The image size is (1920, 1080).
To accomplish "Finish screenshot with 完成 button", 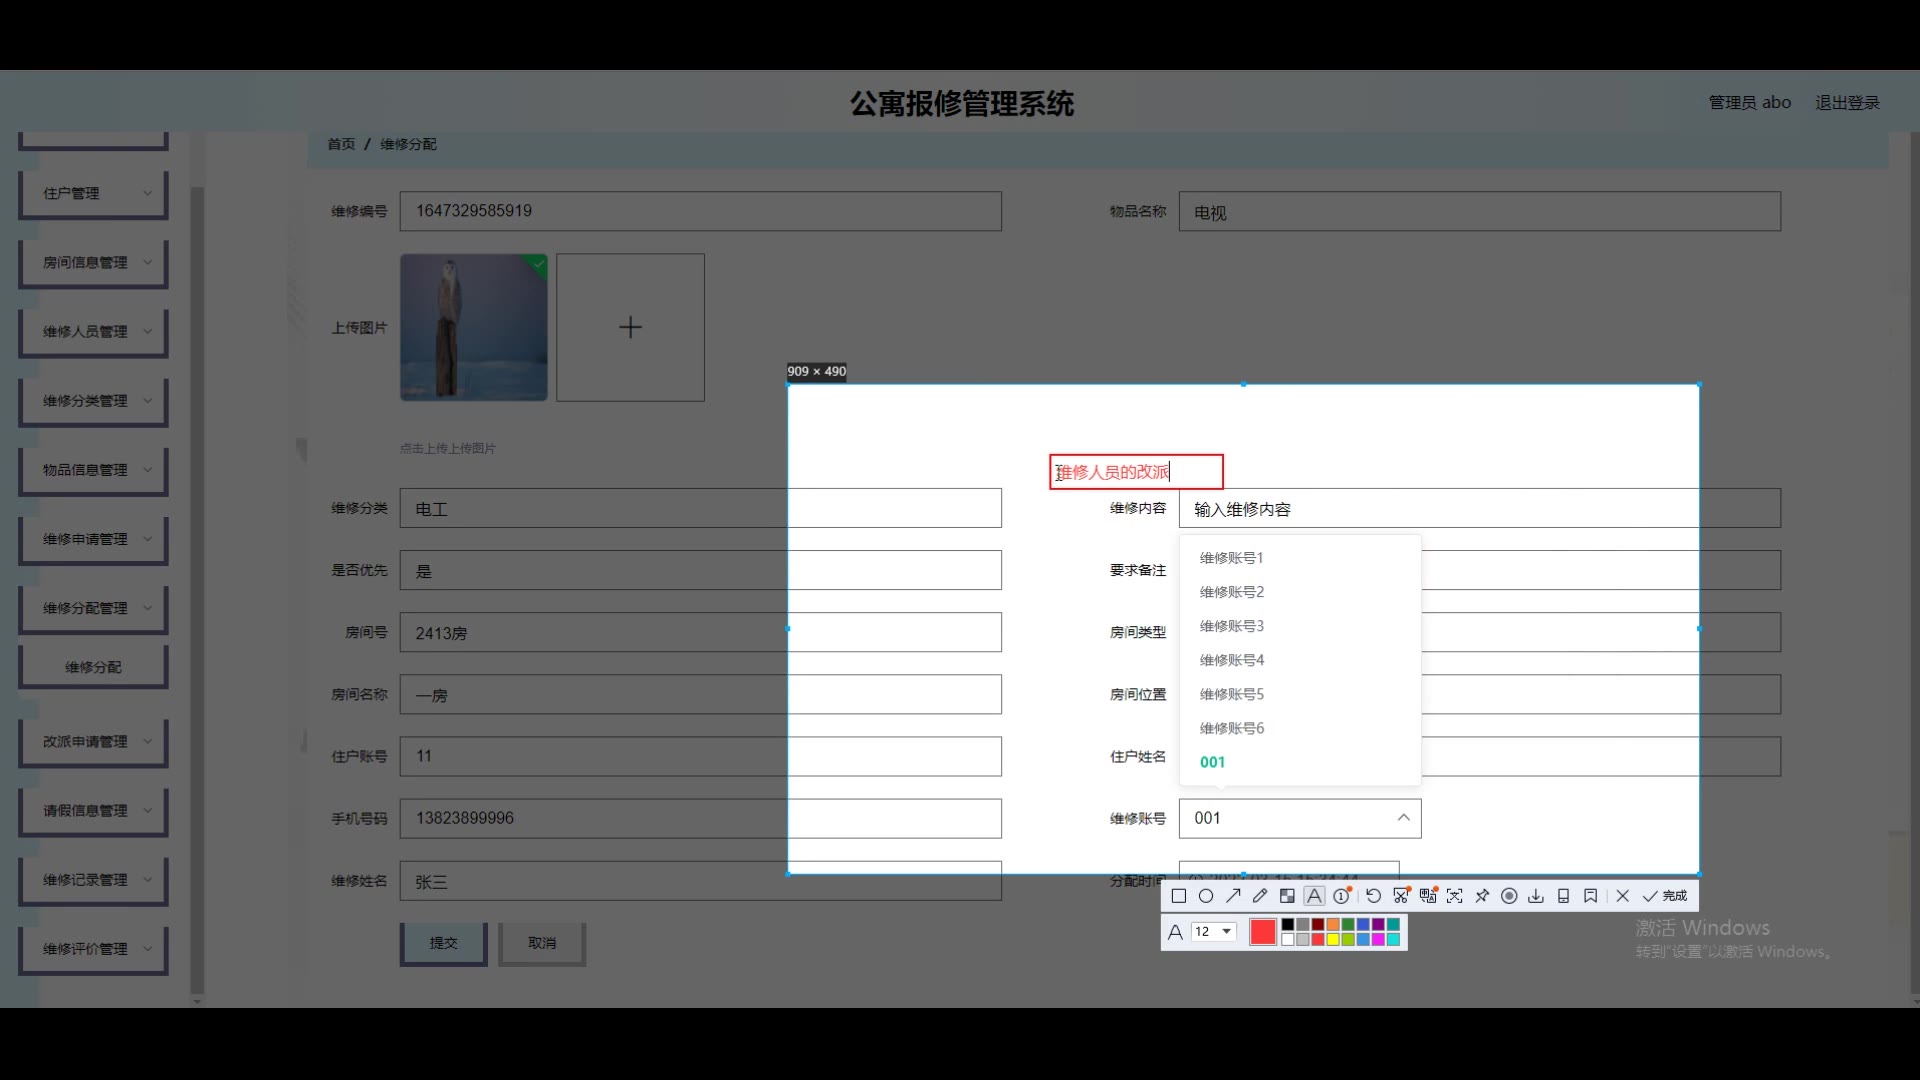I will (1665, 896).
